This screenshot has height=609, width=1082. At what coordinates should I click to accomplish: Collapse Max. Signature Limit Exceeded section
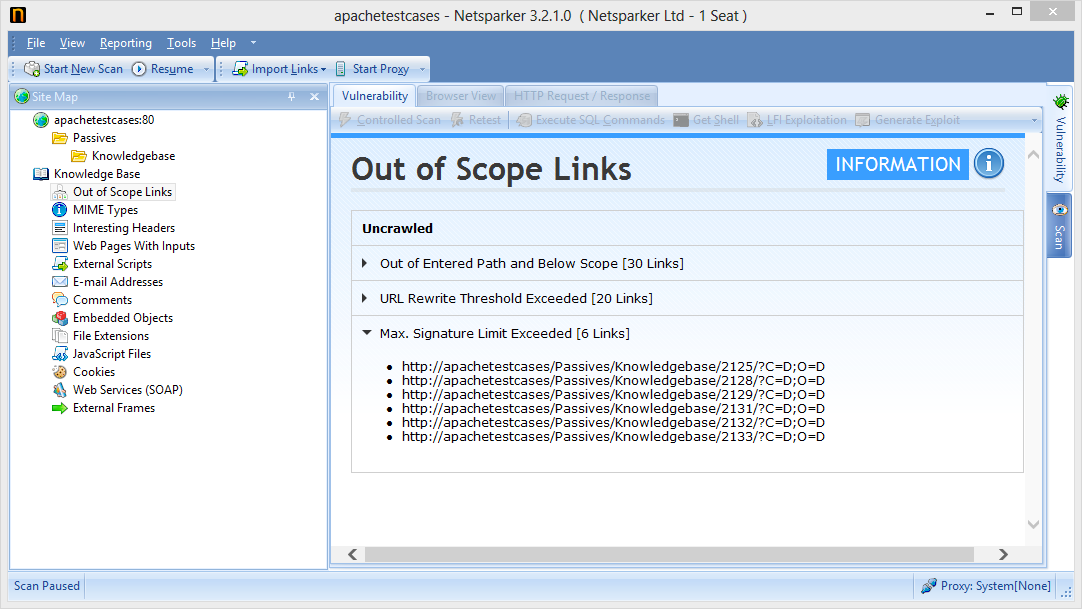coord(365,333)
